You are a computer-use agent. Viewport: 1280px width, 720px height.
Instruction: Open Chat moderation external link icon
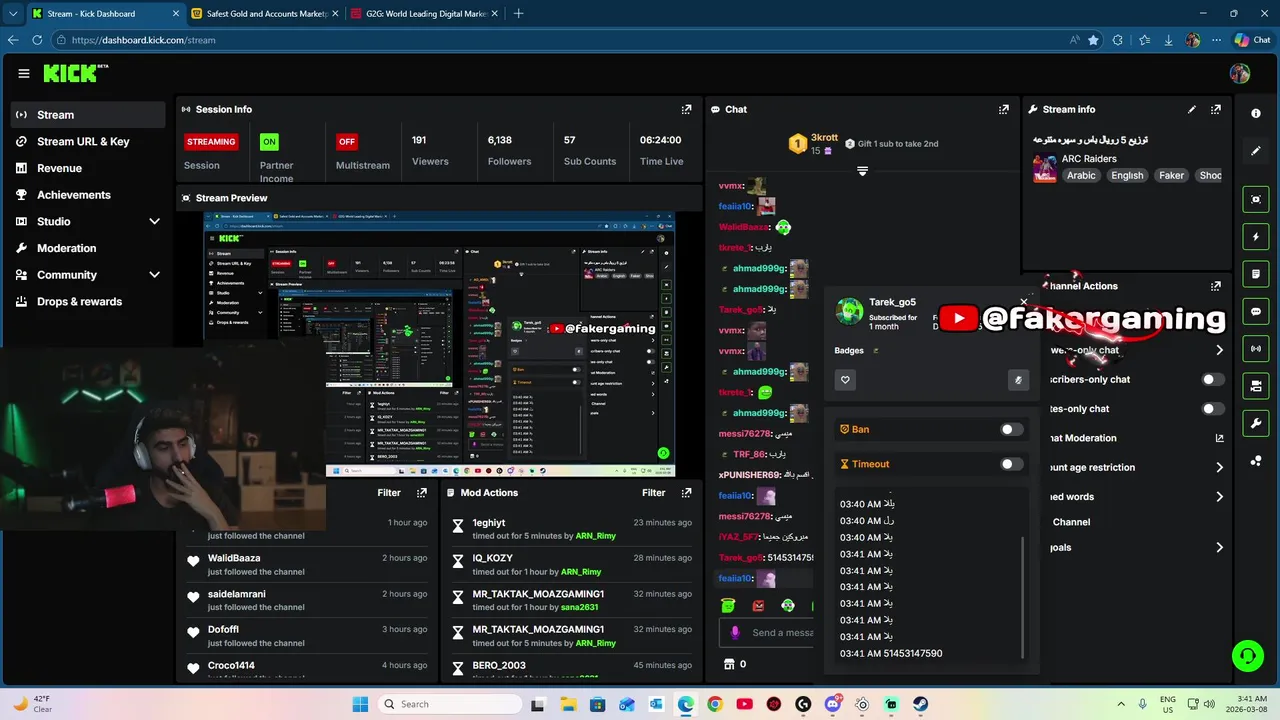point(1219,438)
